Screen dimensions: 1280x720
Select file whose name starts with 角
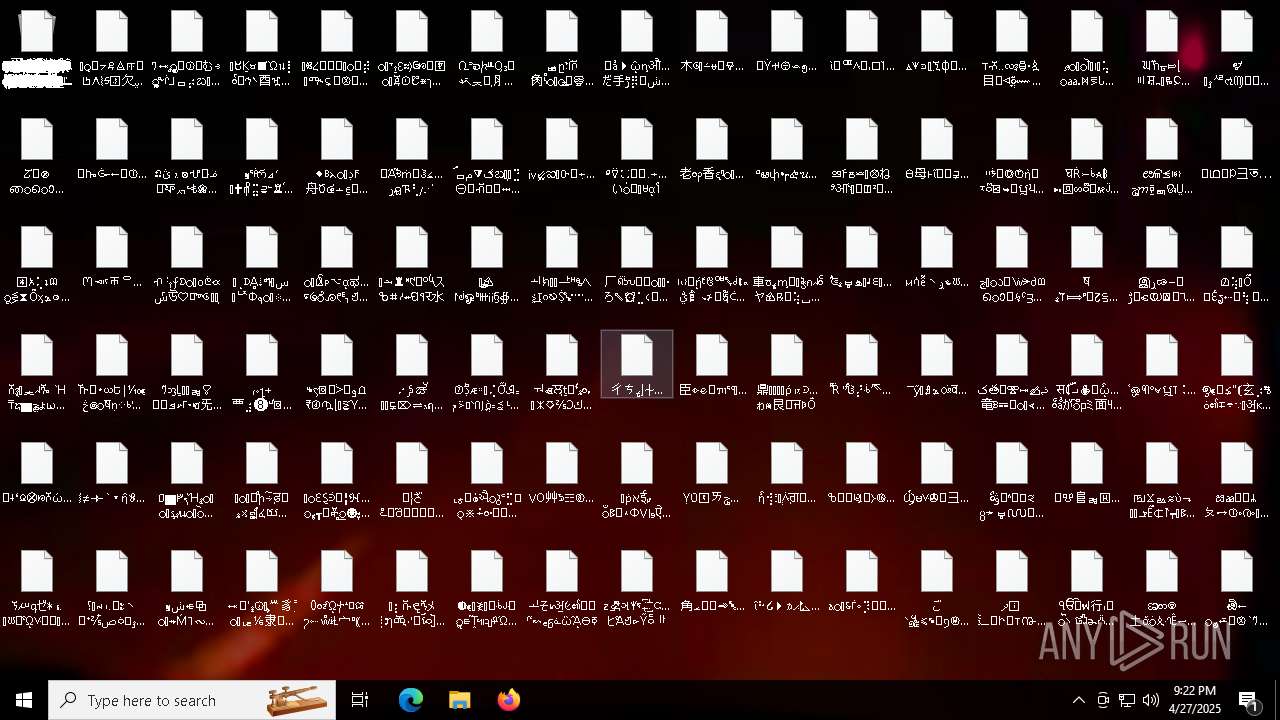pos(712,582)
